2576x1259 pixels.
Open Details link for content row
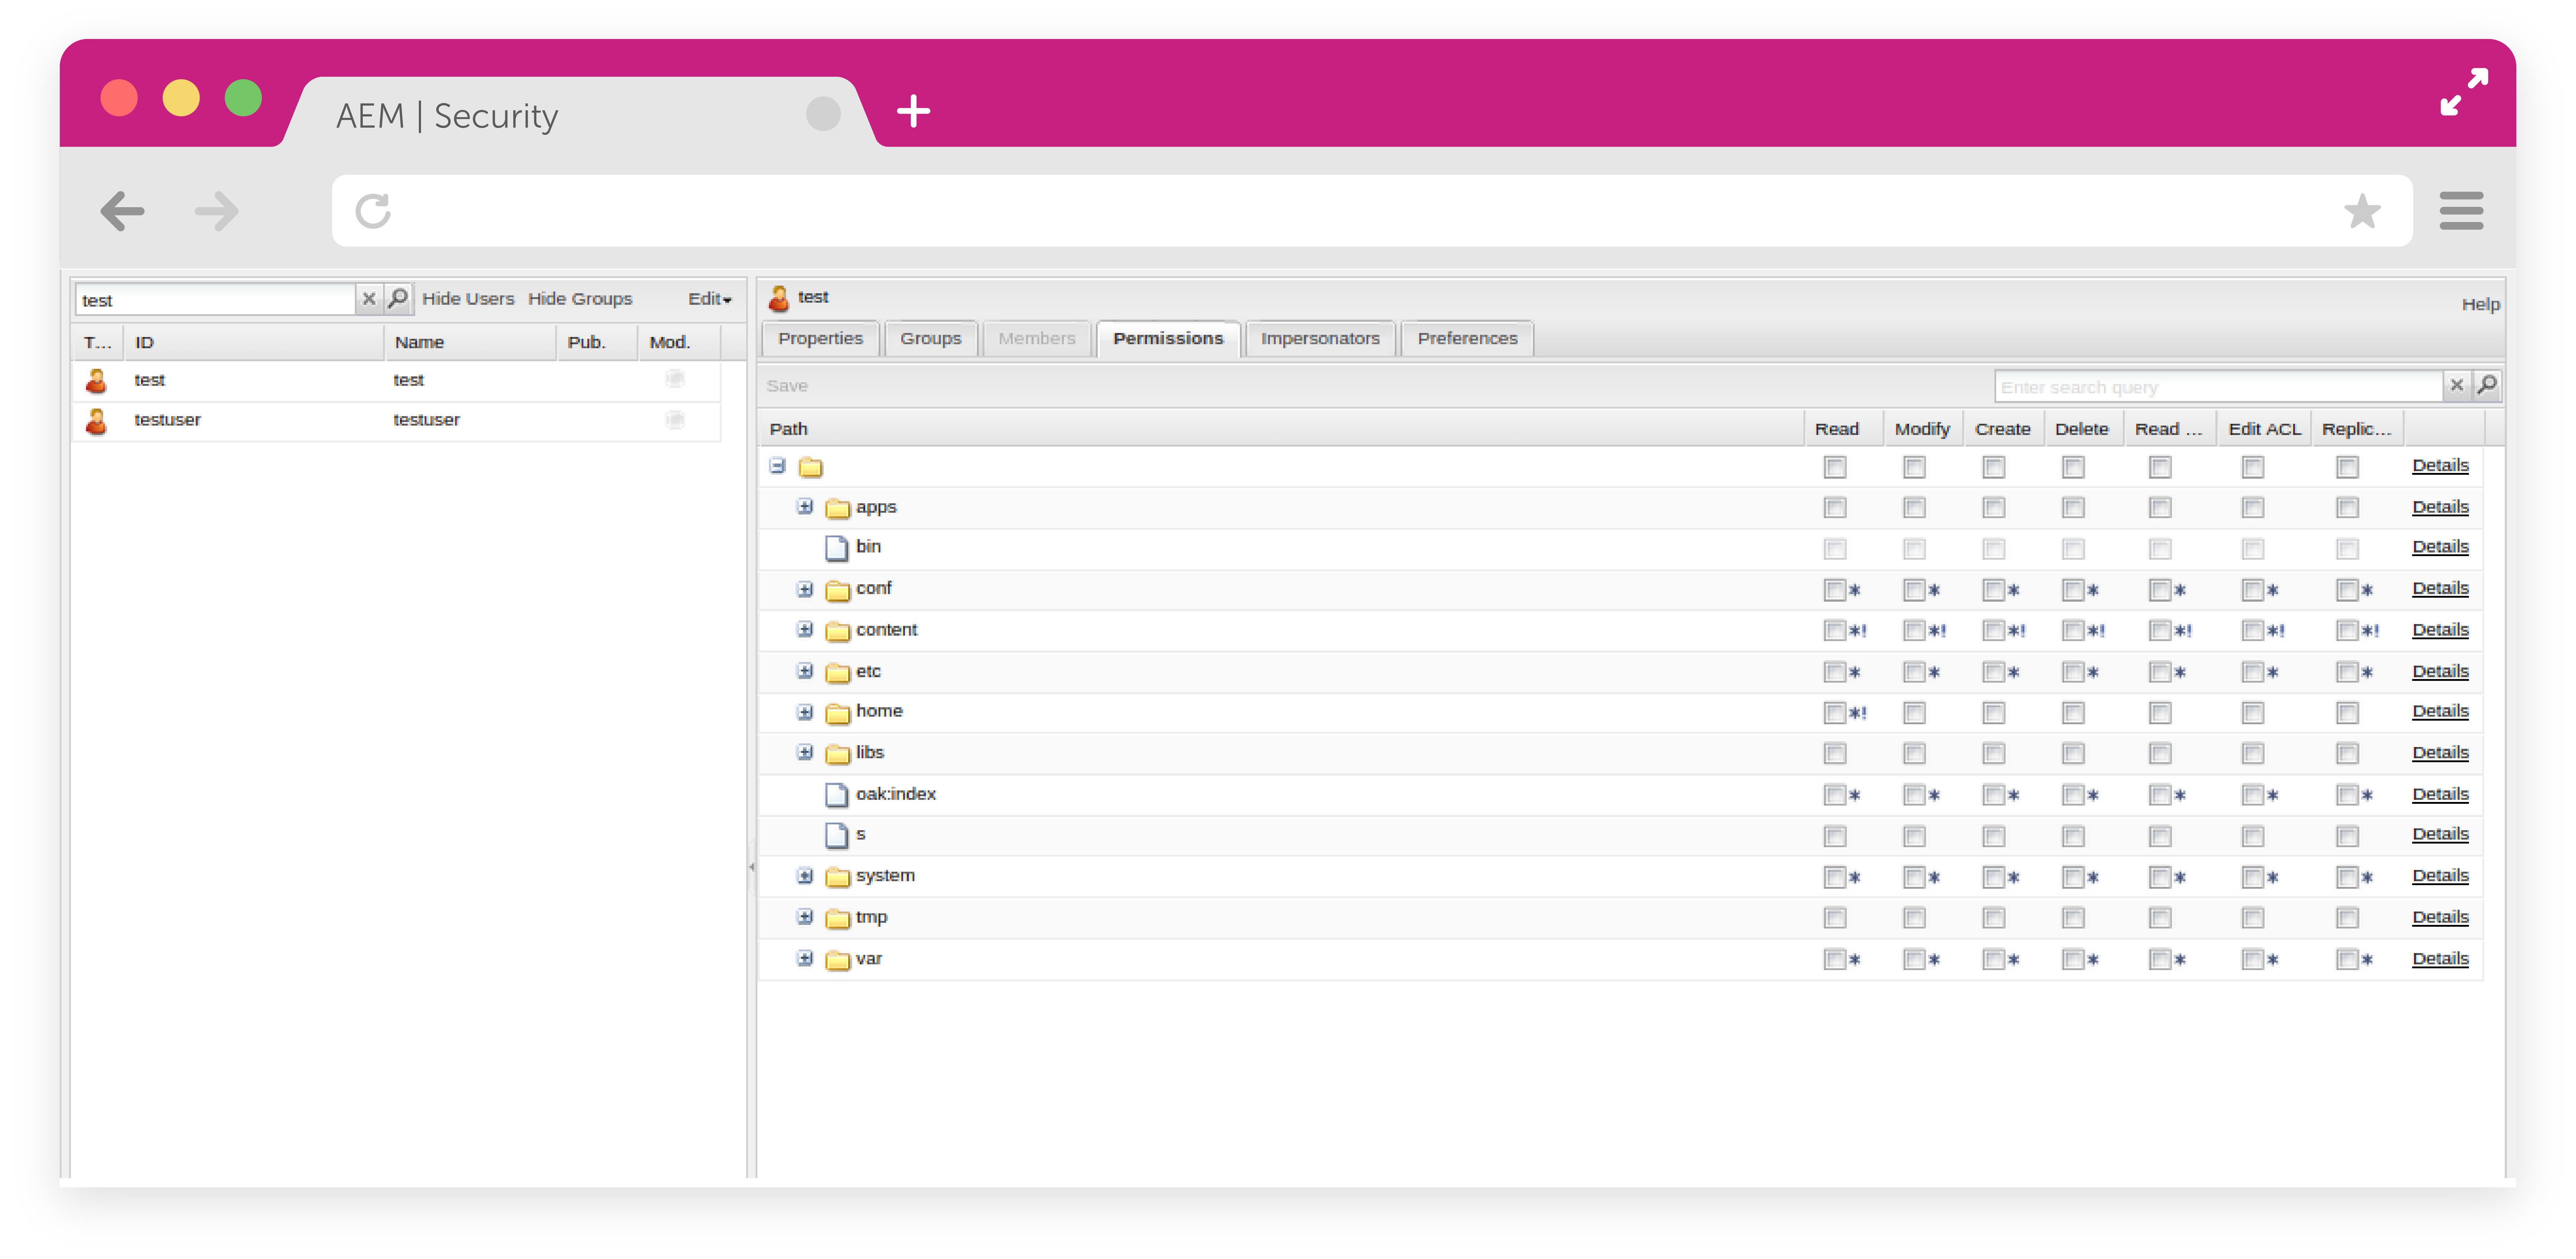pyautogui.click(x=2440, y=630)
